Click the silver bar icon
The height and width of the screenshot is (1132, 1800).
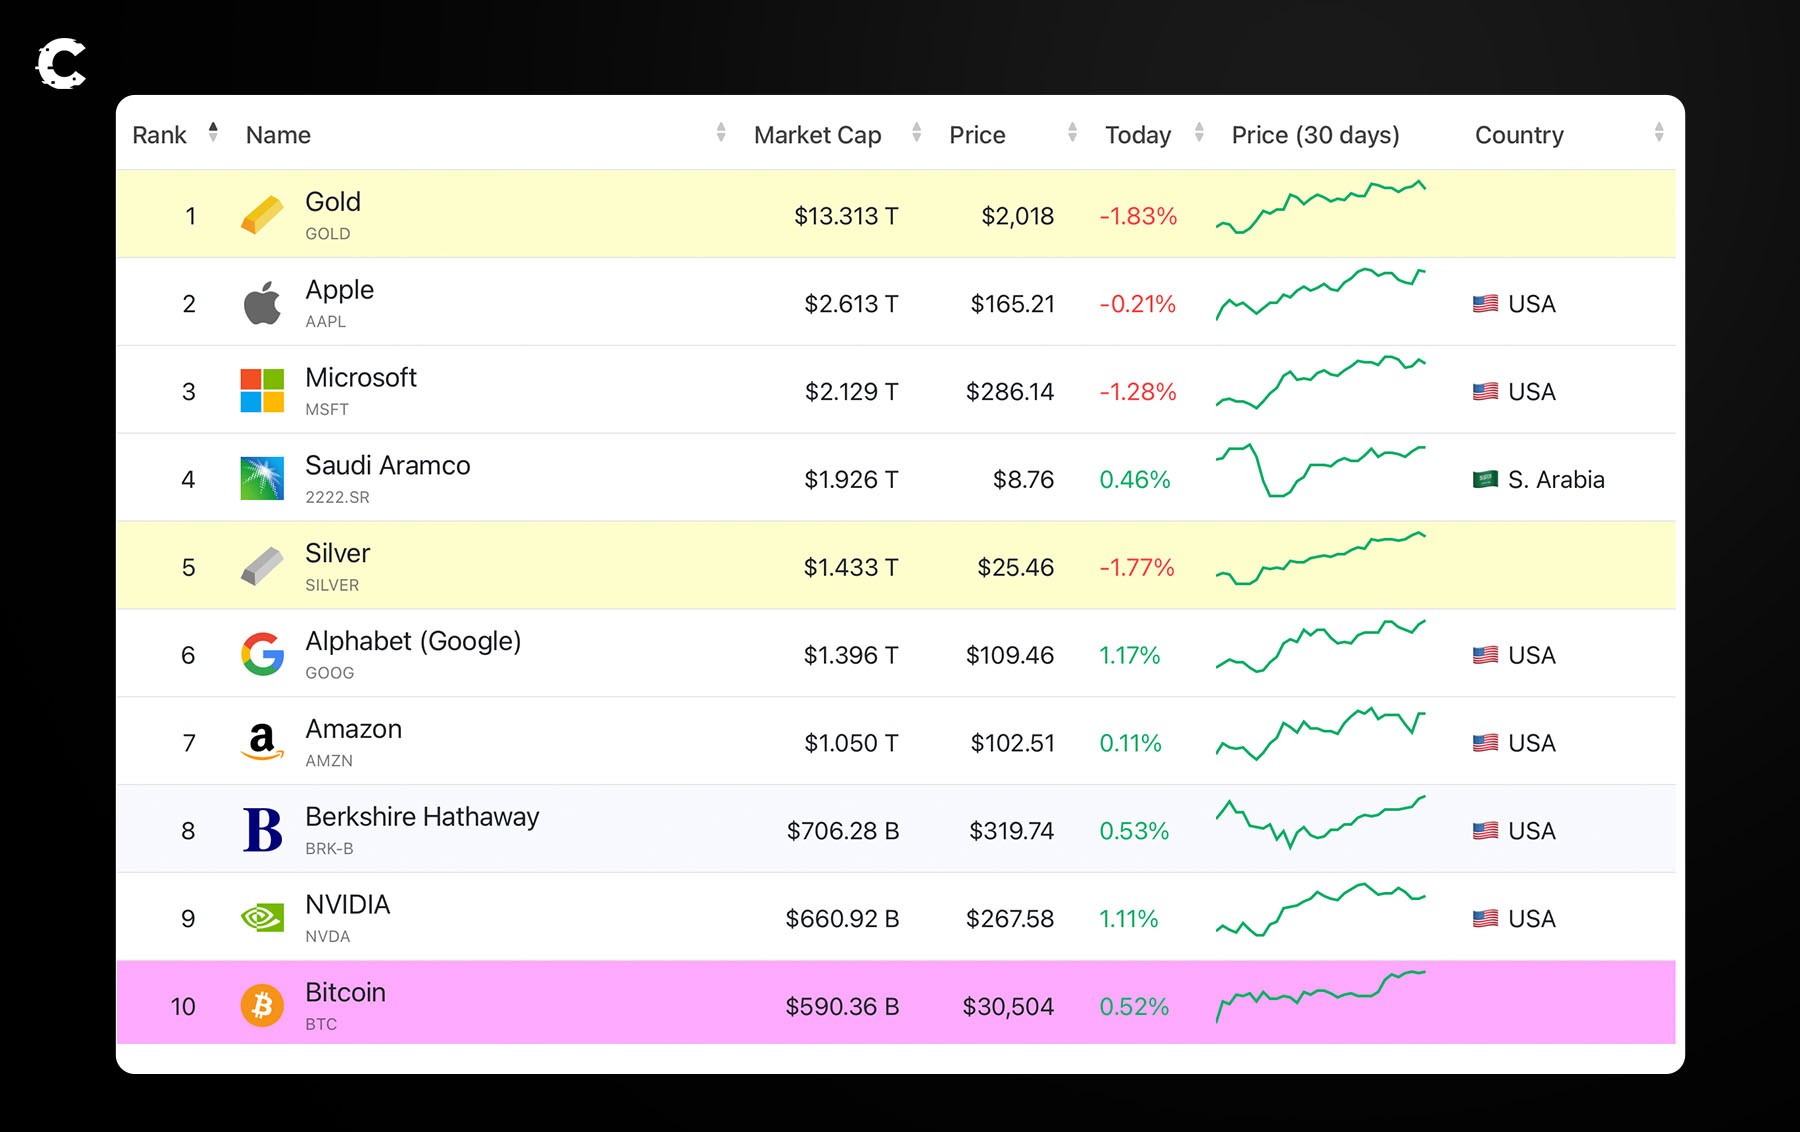click(262, 567)
